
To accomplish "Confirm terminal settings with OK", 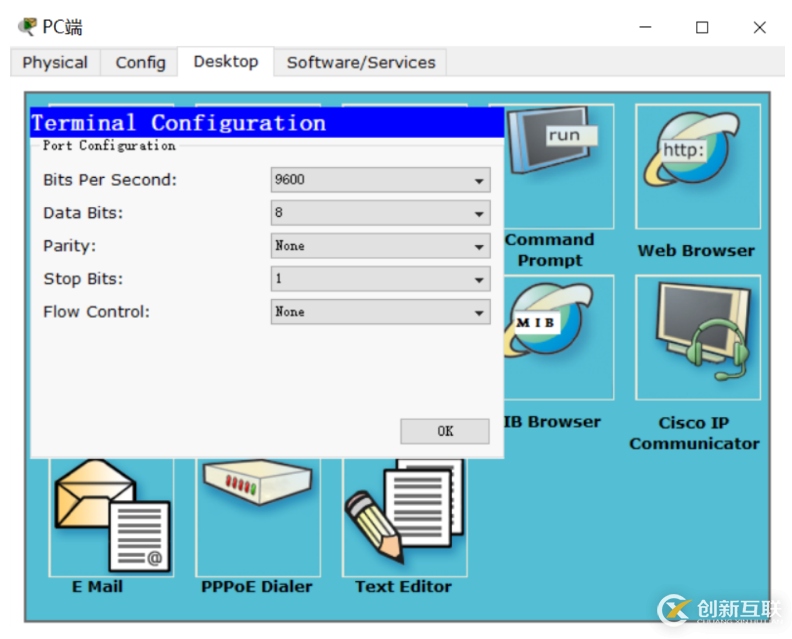I will [445, 431].
